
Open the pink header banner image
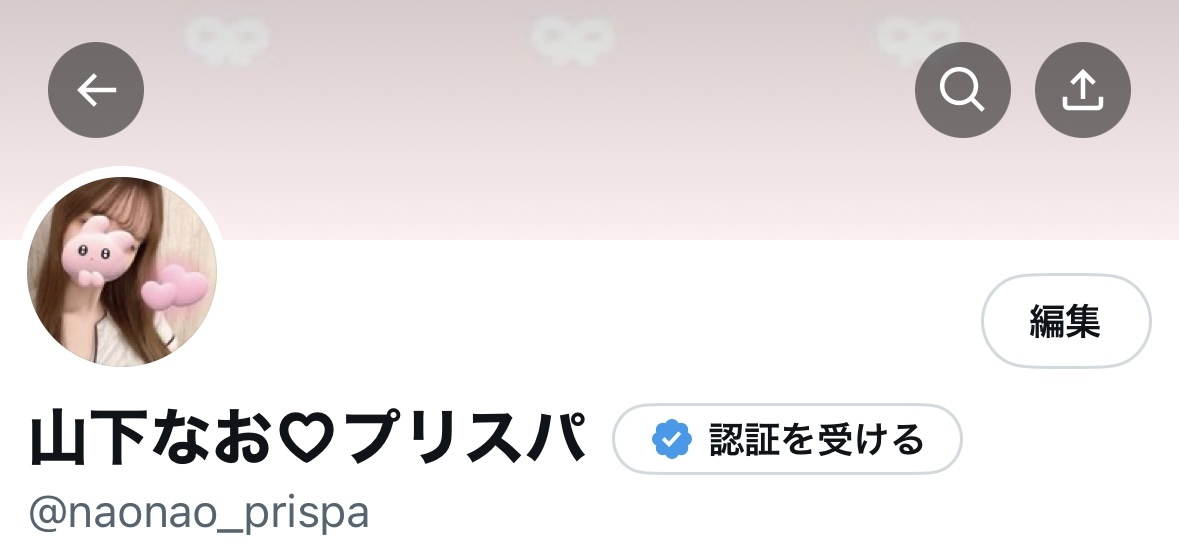[590, 120]
